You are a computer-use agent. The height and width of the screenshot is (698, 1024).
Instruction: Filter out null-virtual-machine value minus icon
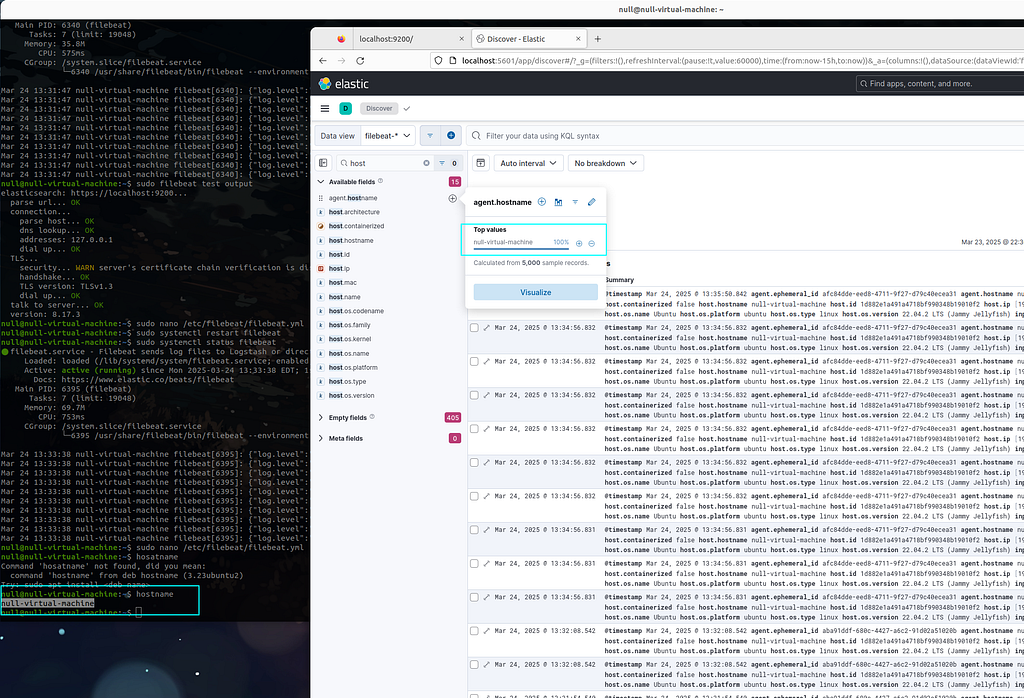592,244
